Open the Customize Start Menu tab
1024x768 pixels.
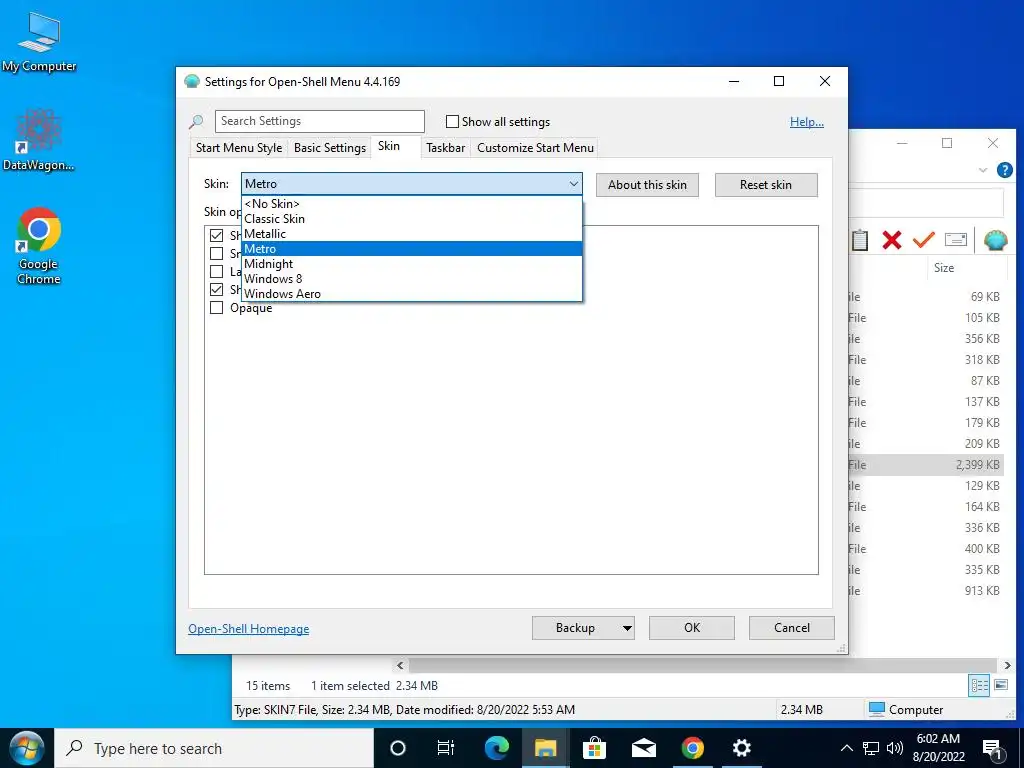[536, 148]
